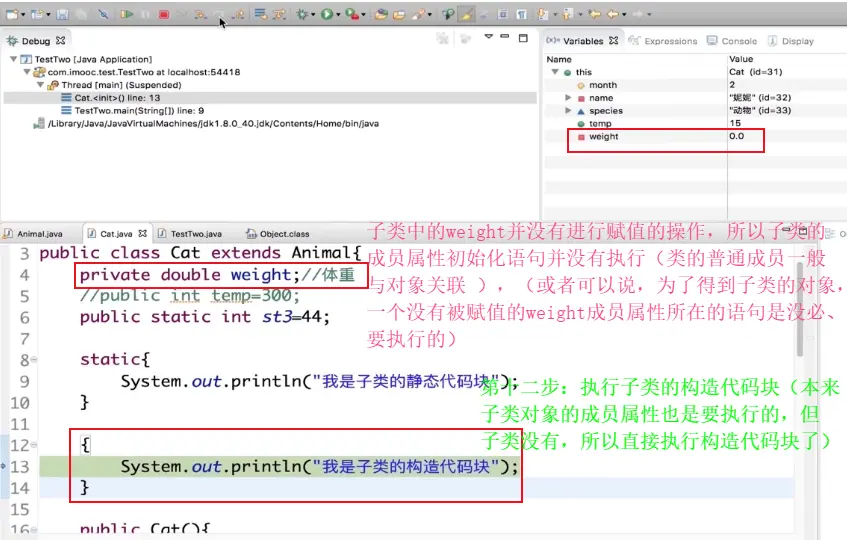Open the Animal.java editor tab

coord(39,233)
